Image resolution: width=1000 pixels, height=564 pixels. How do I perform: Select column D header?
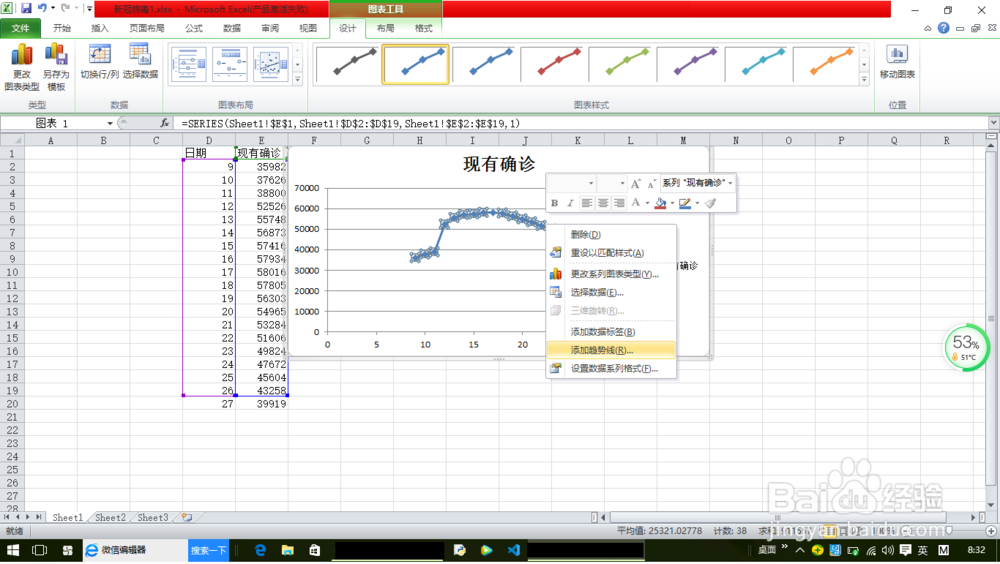[209, 140]
